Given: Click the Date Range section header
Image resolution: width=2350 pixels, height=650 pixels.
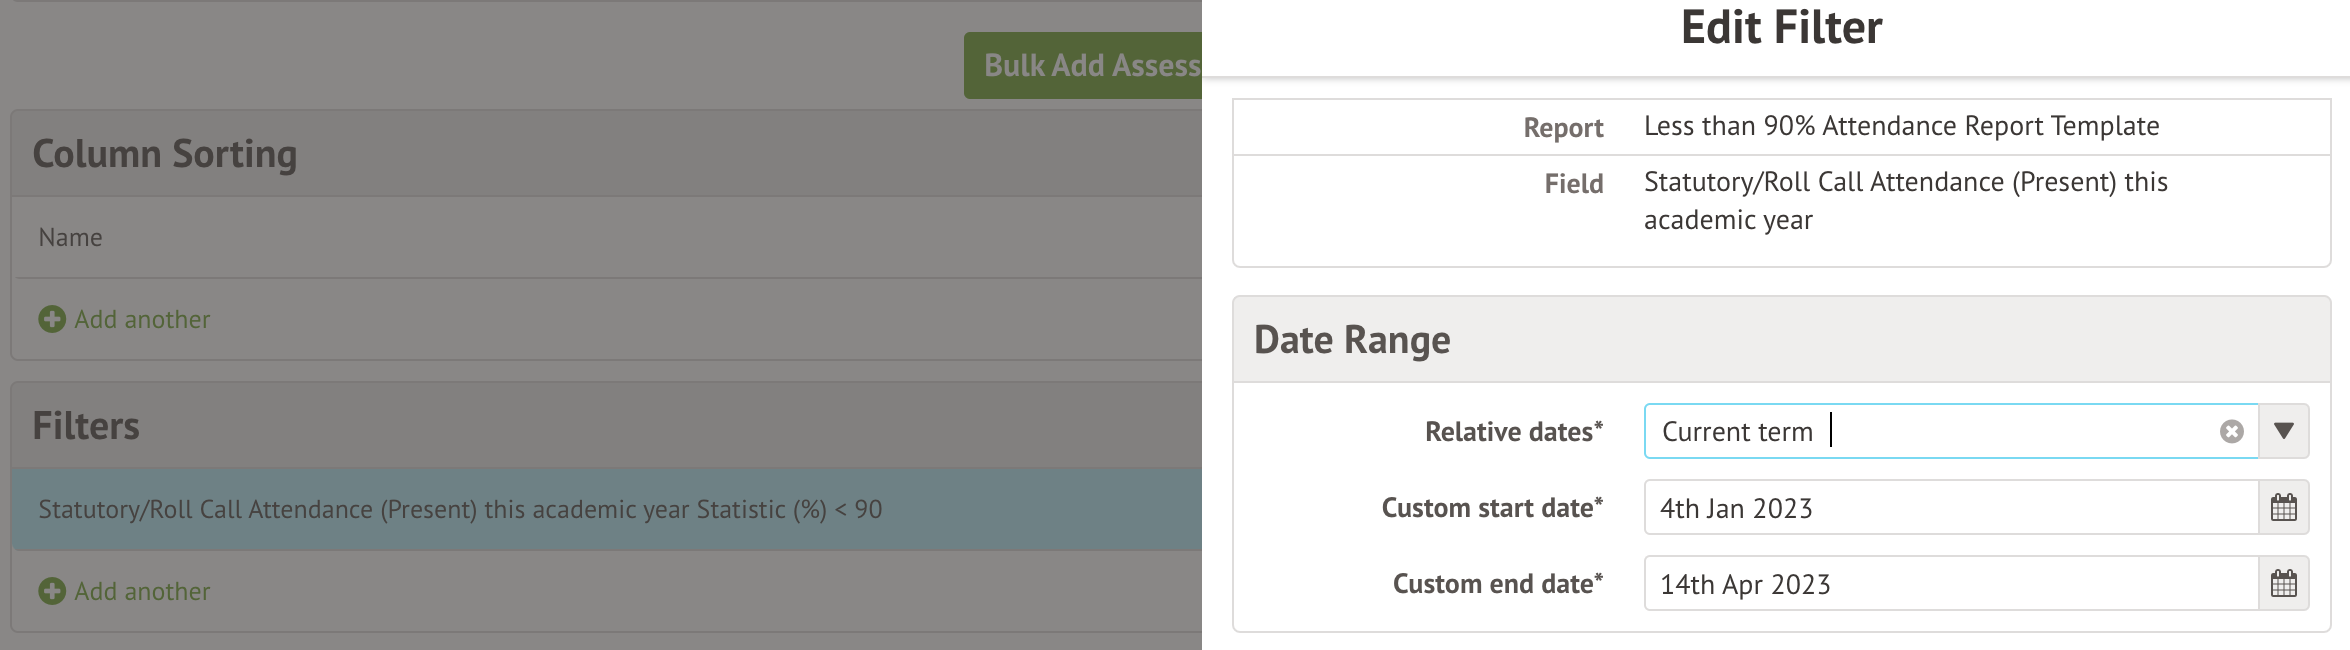Looking at the screenshot, I should [x=1352, y=340].
